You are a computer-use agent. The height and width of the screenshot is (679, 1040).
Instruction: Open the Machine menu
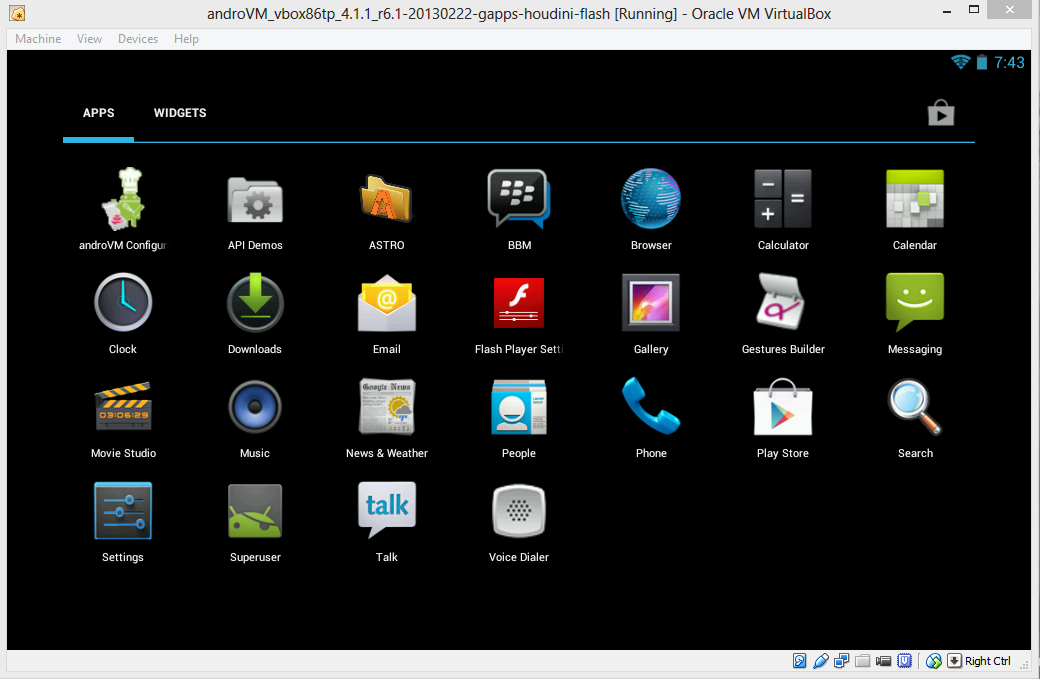(x=38, y=38)
